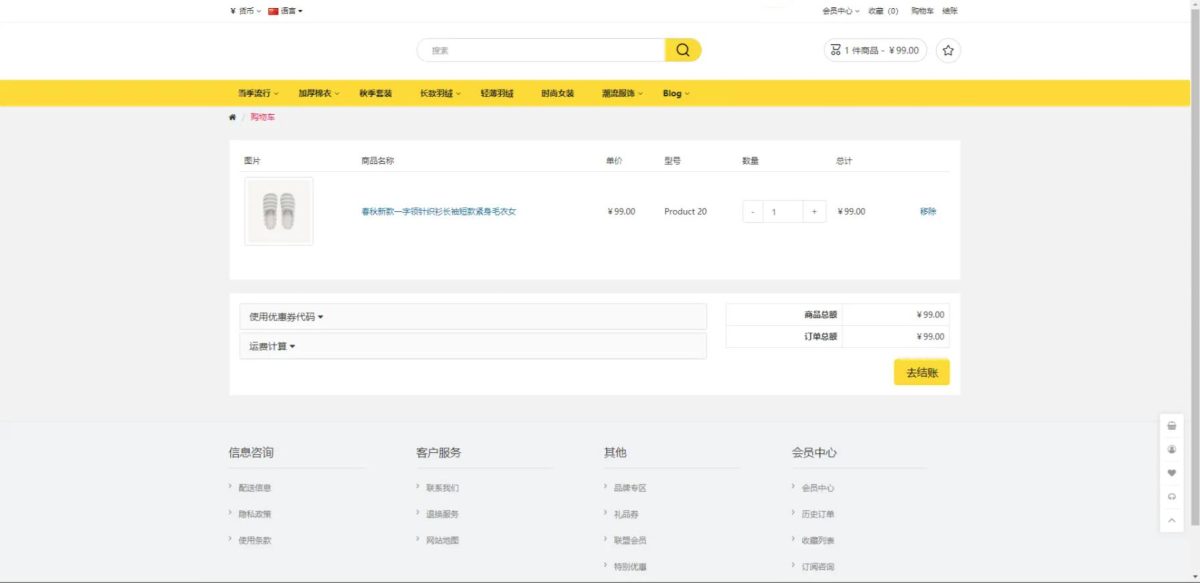The height and width of the screenshot is (583, 1200).
Task: Expand the 会员中心 header dropdown
Action: tap(841, 11)
